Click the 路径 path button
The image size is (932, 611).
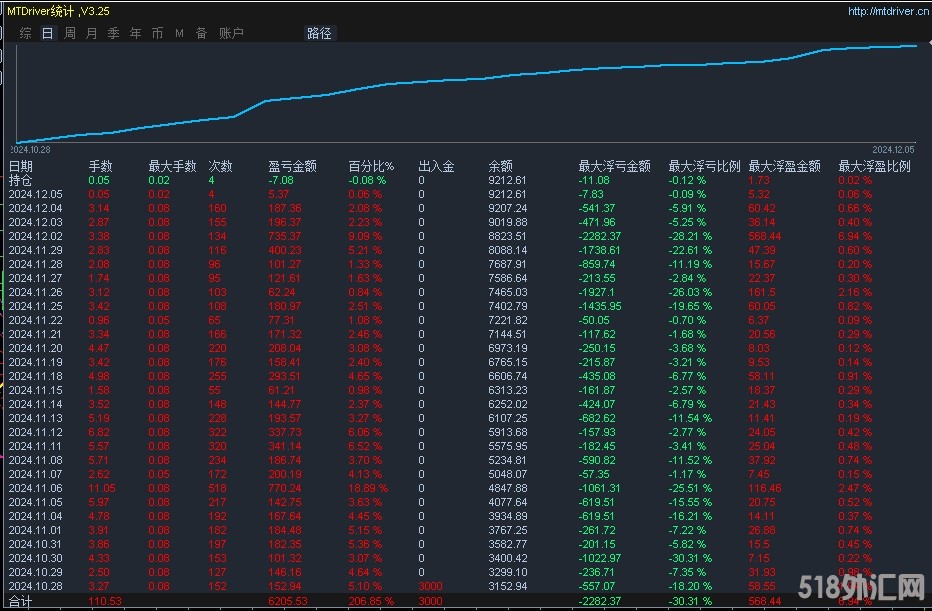[319, 33]
